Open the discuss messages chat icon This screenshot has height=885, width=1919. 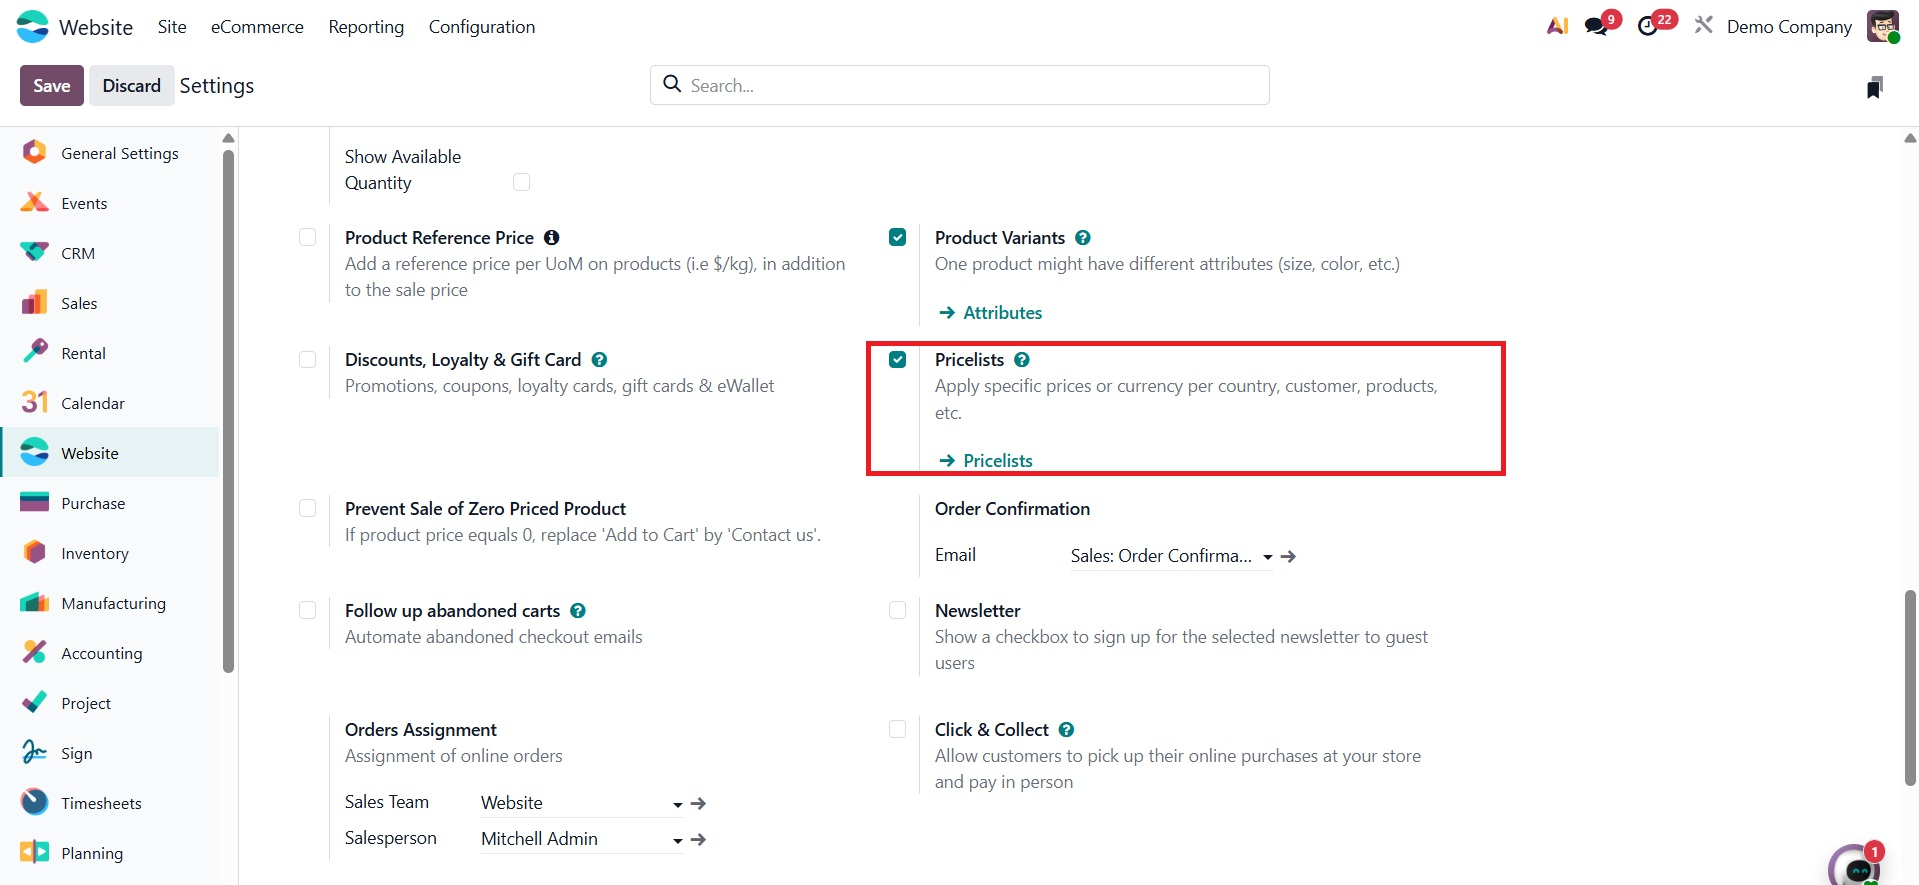(x=1597, y=26)
